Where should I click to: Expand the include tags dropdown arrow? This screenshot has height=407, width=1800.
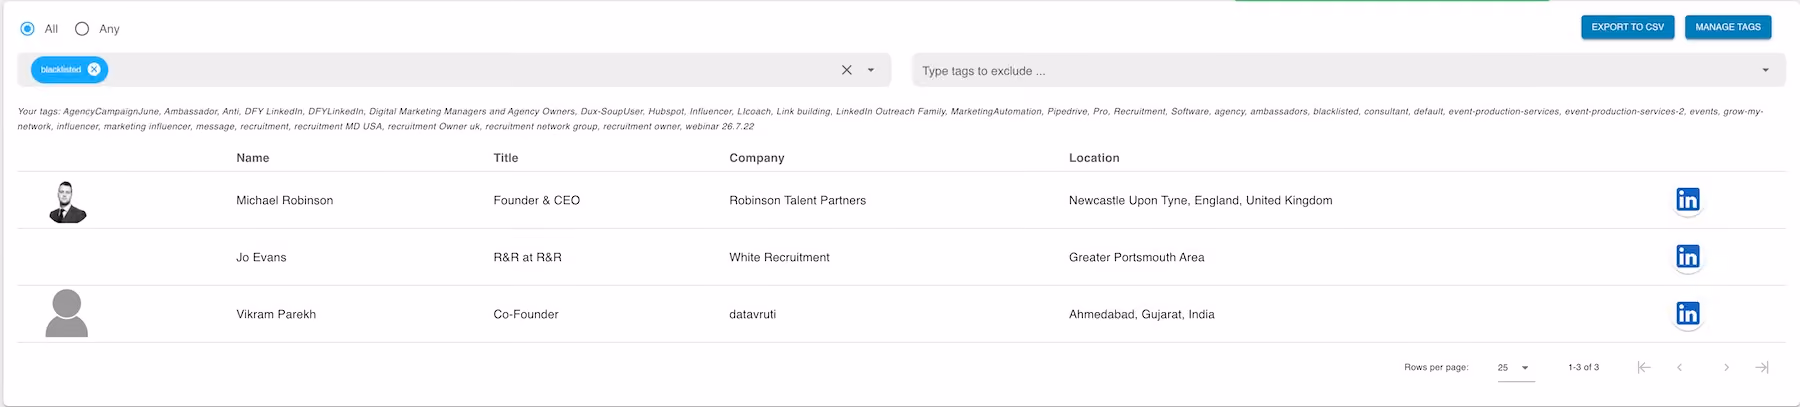pyautogui.click(x=871, y=70)
